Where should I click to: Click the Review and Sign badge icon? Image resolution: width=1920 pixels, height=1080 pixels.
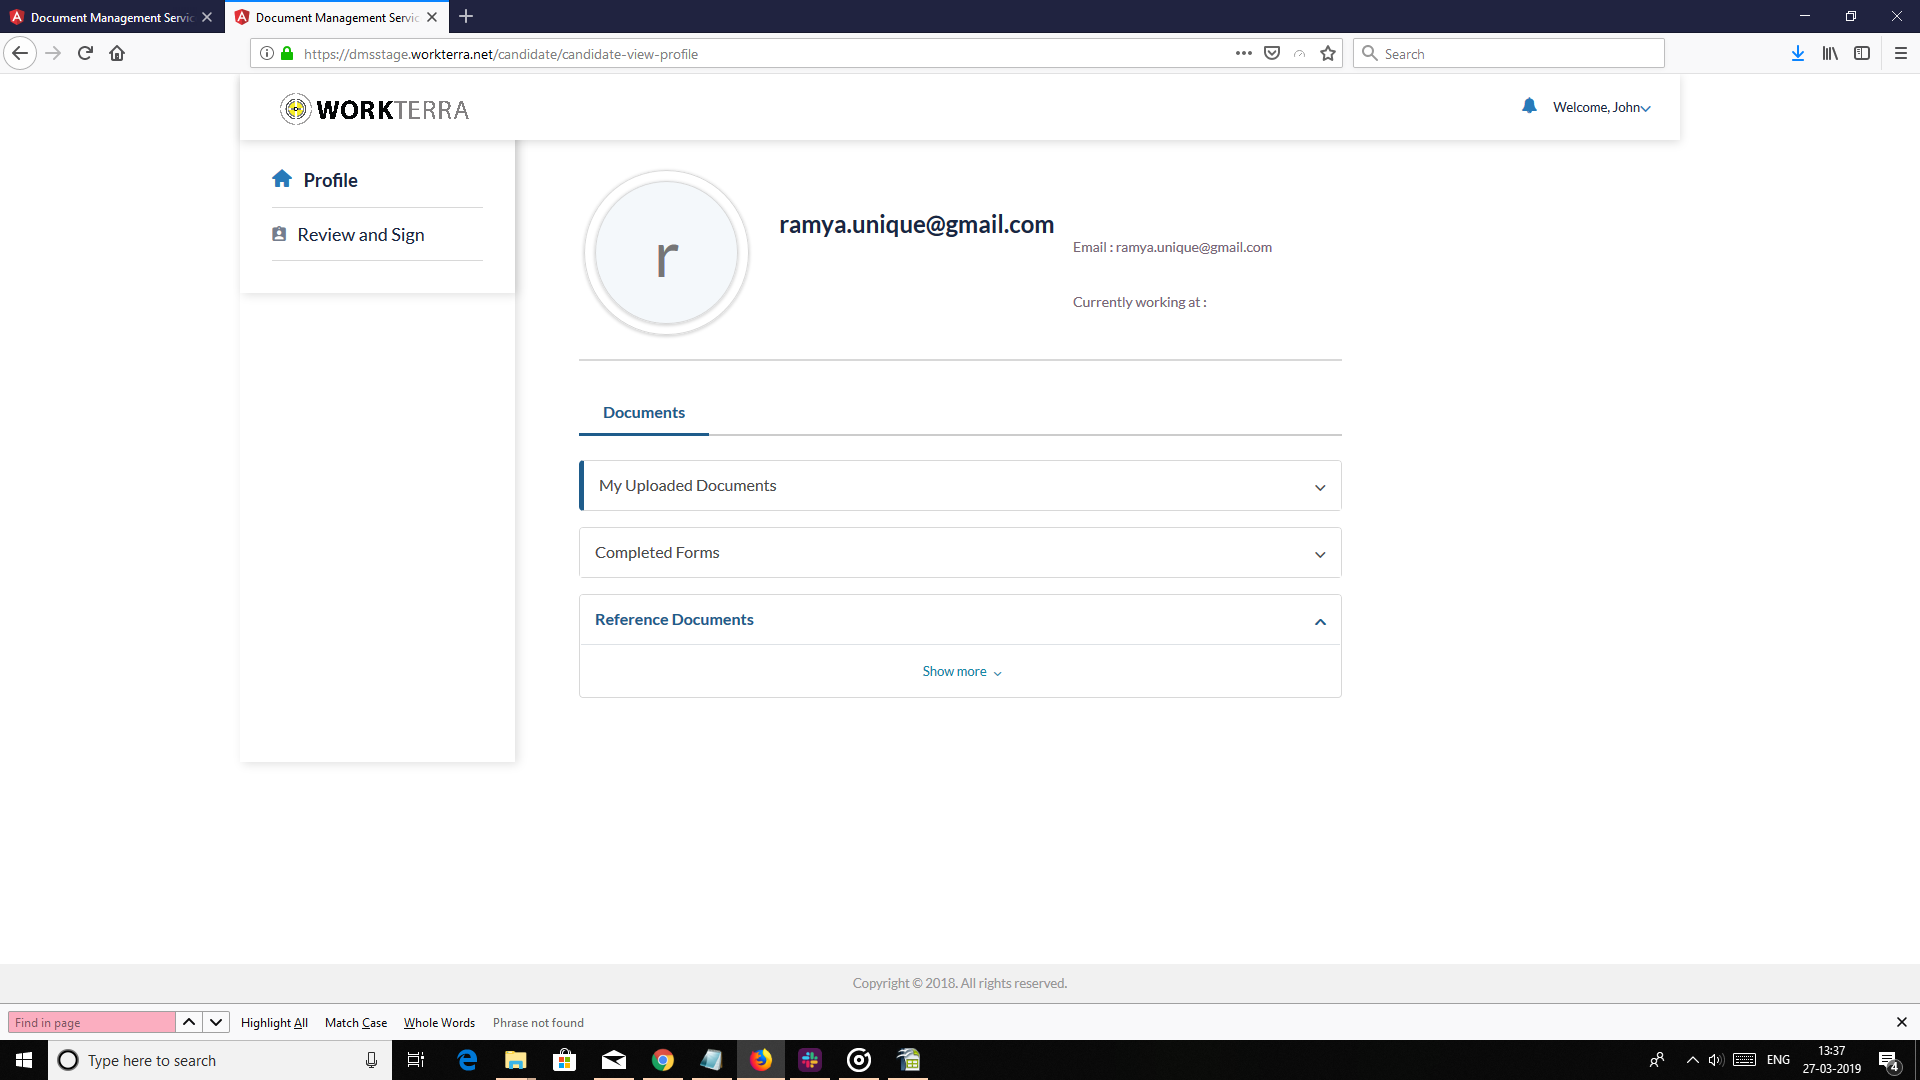(x=280, y=233)
